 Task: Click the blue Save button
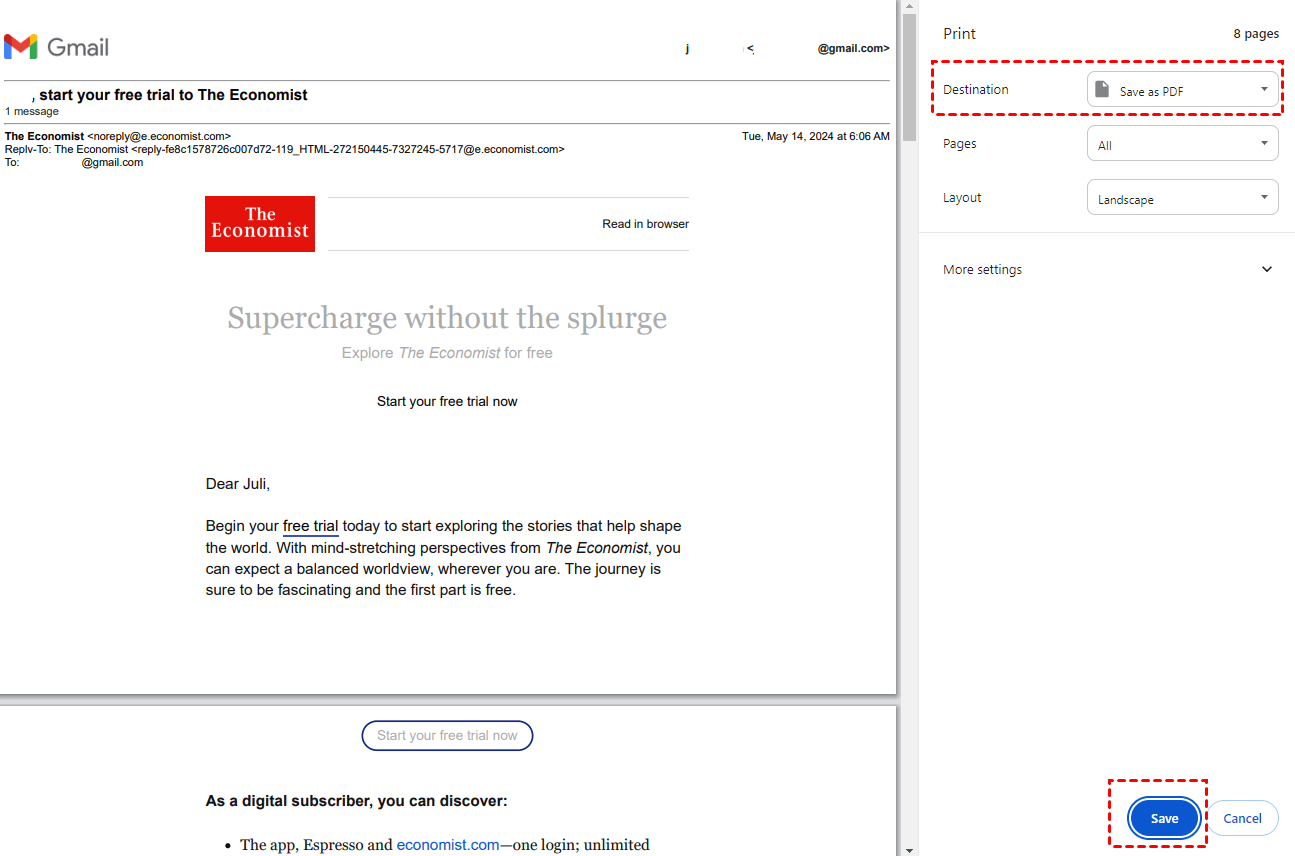1164,818
